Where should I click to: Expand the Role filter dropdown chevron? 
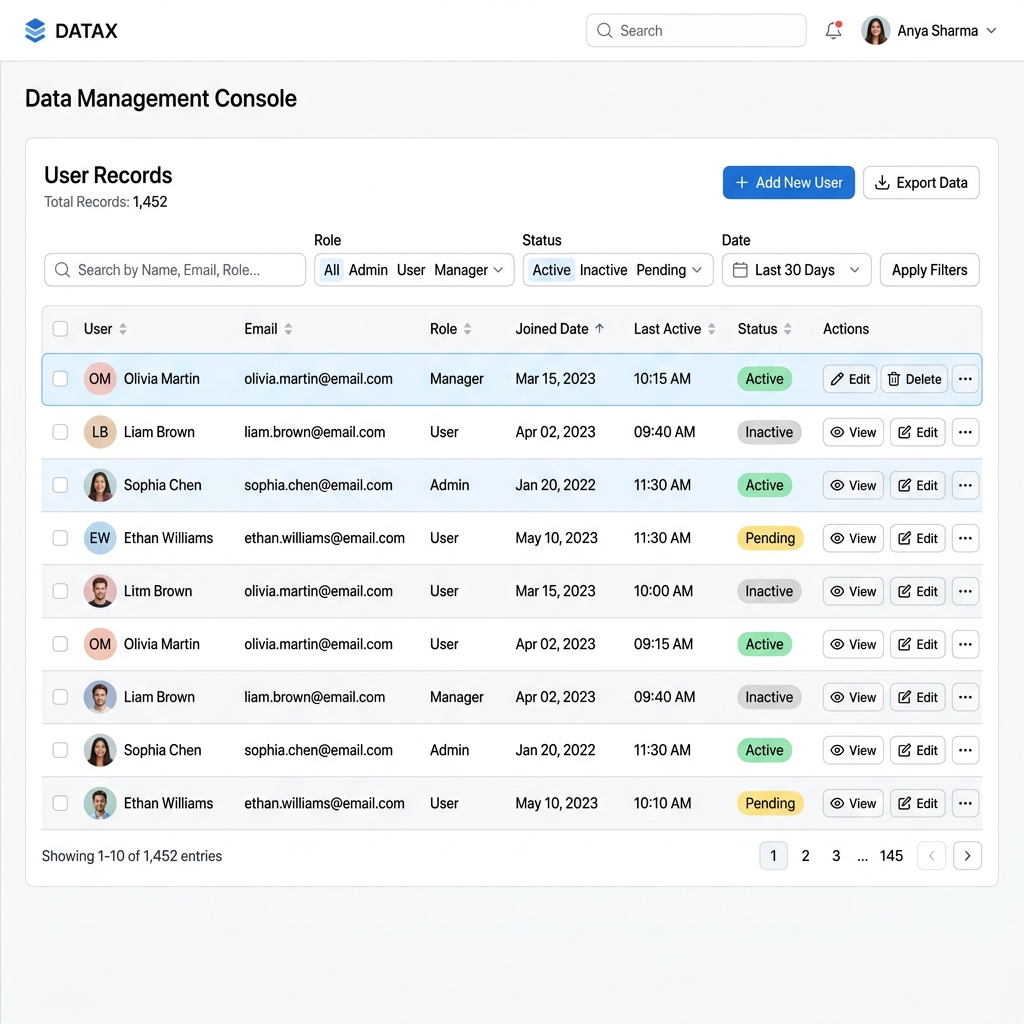tap(498, 270)
